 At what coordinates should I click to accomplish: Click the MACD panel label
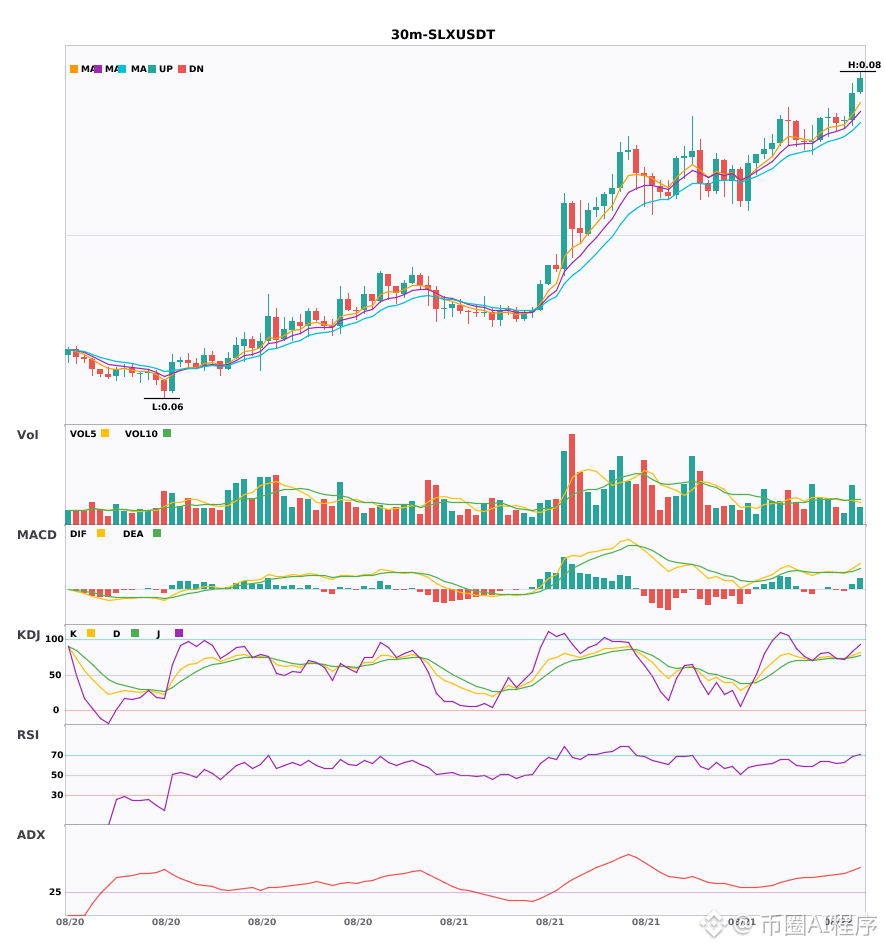(36, 535)
